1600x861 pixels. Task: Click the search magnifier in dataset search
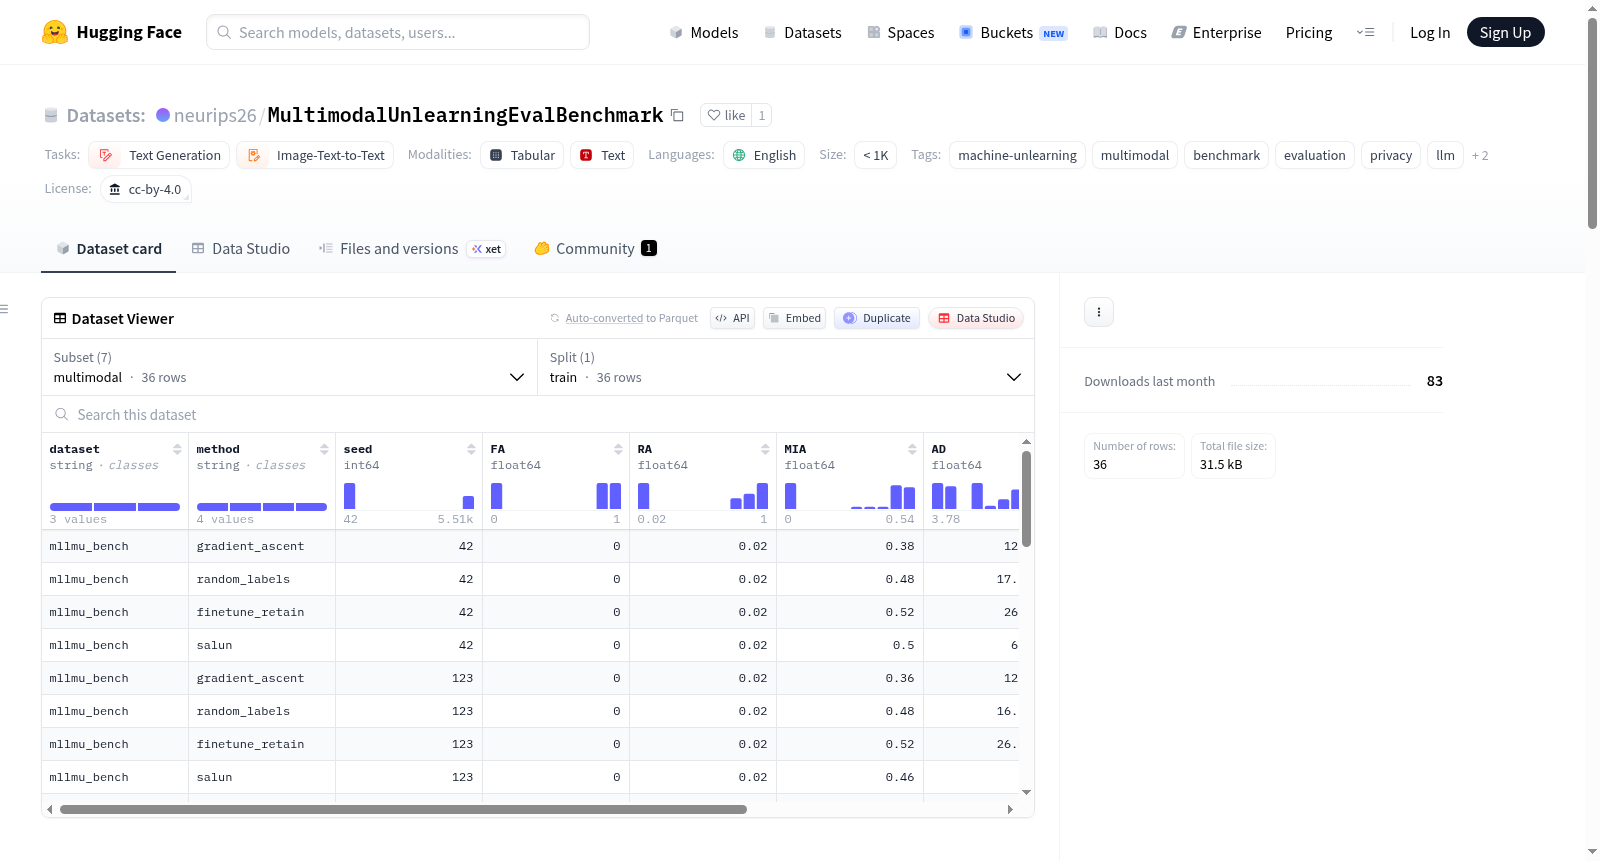tap(62, 414)
